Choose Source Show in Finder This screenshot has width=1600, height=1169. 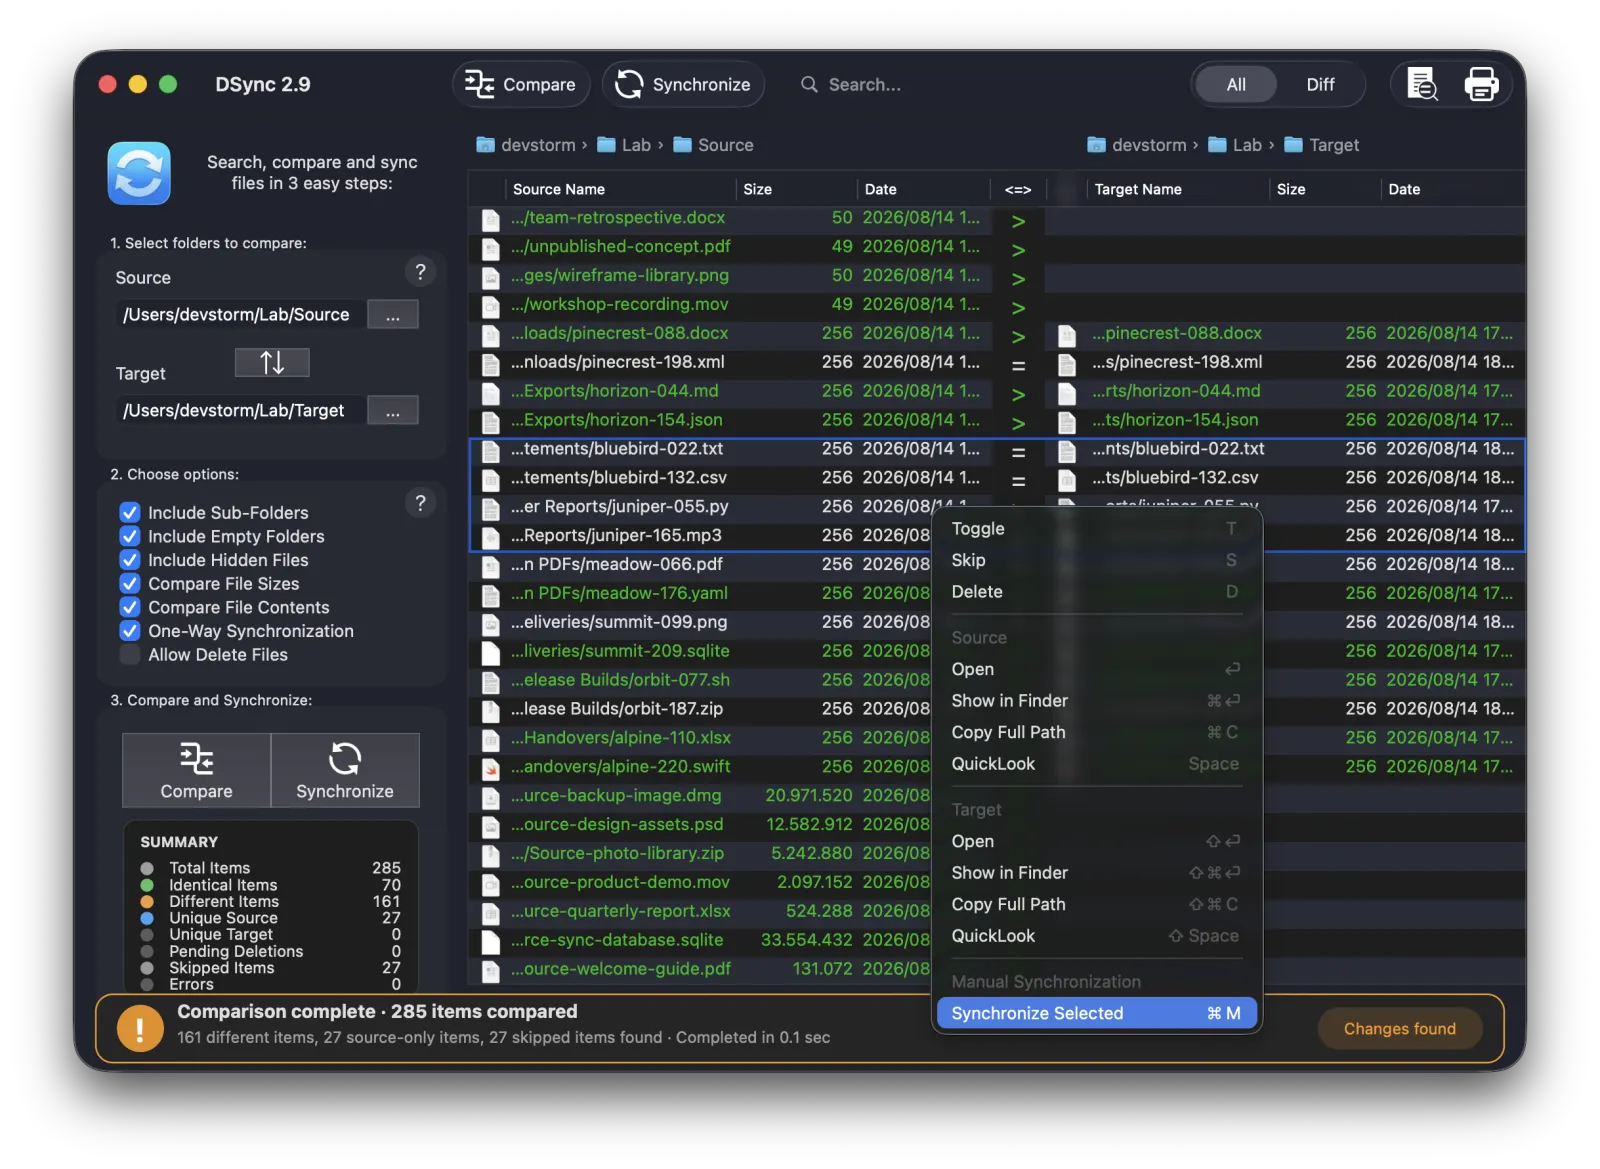point(1096,701)
